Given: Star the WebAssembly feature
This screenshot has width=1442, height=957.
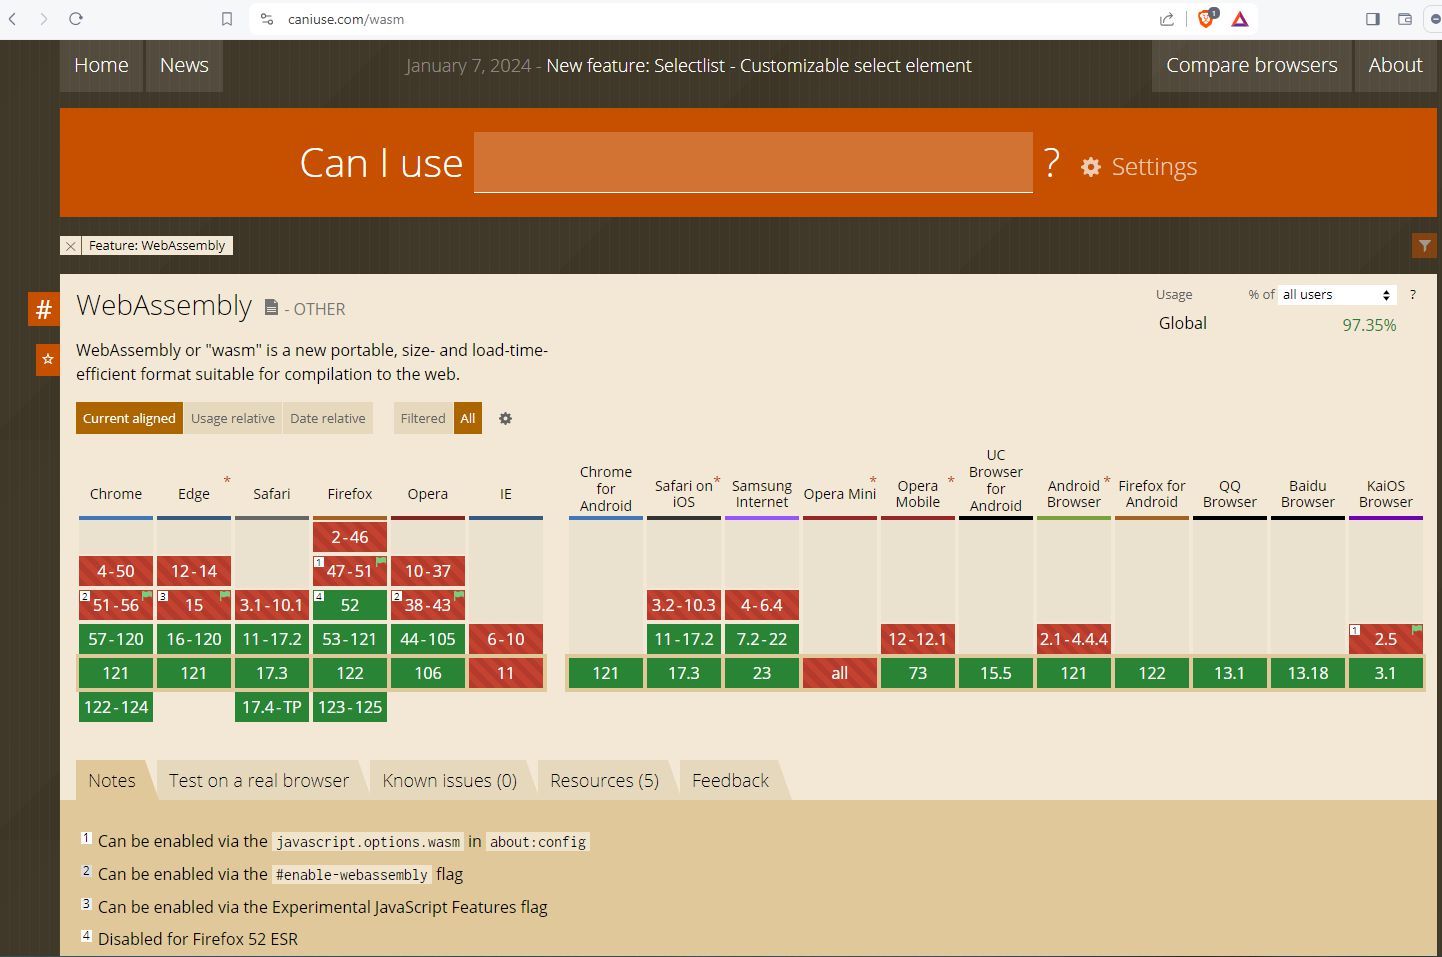Looking at the screenshot, I should tap(47, 359).
